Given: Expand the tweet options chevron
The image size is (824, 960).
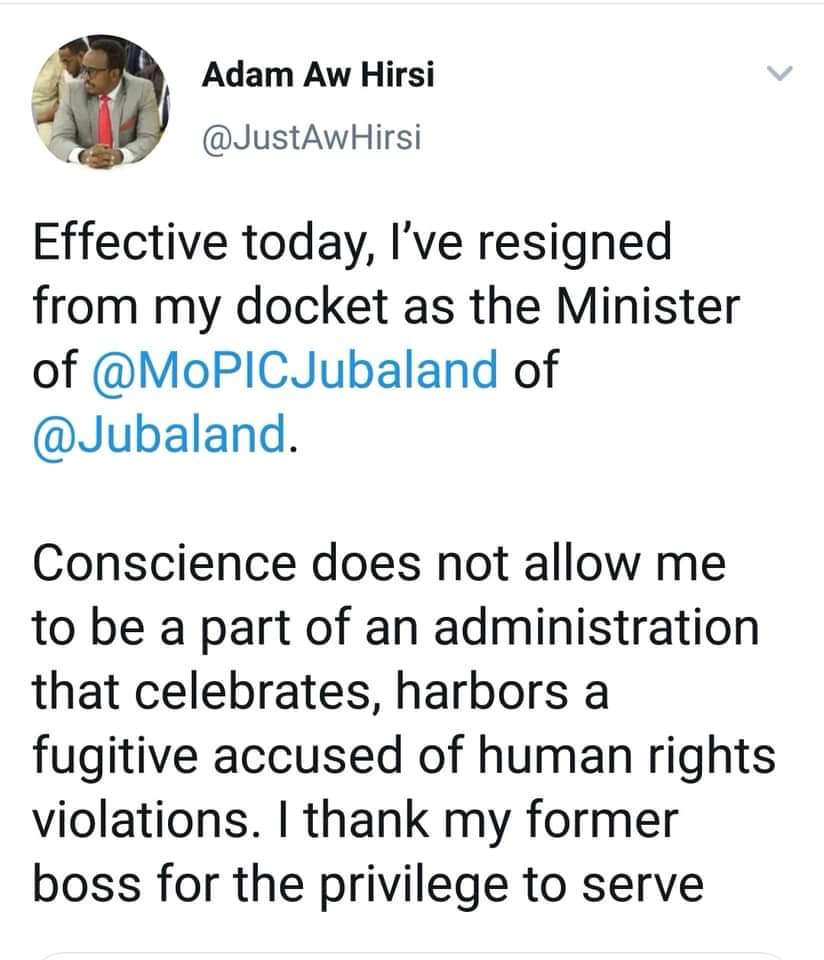Looking at the screenshot, I should point(780,73).
